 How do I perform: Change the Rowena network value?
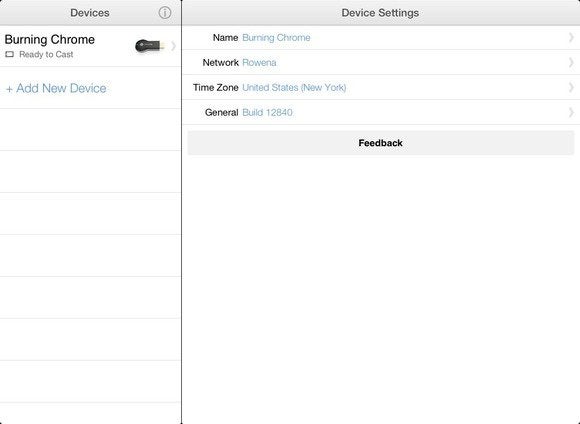(259, 63)
